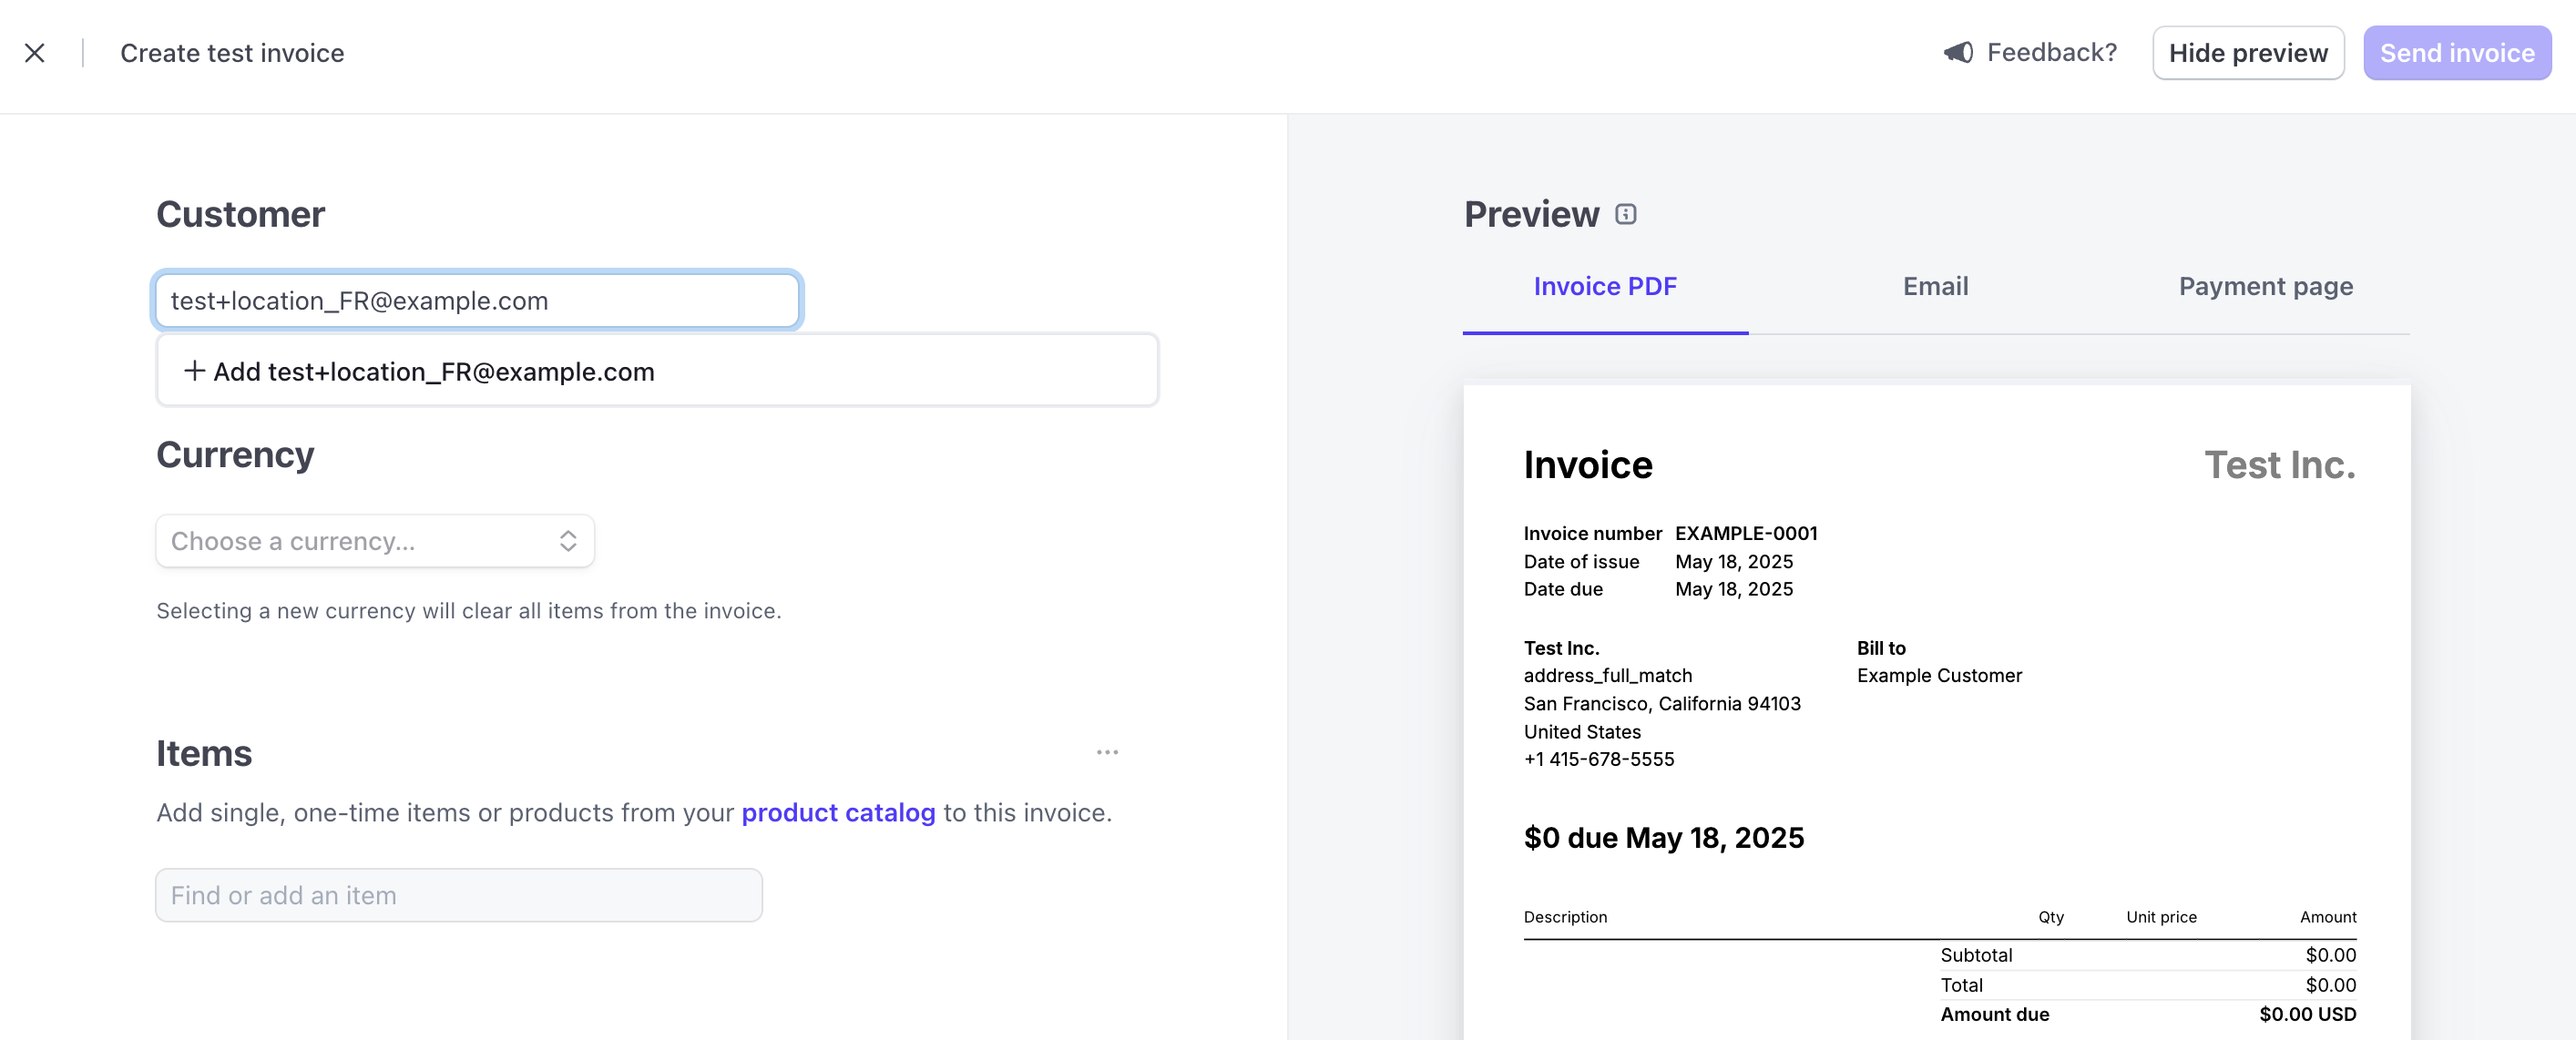Click the Items section heading
The image size is (2576, 1040).
[x=204, y=753]
